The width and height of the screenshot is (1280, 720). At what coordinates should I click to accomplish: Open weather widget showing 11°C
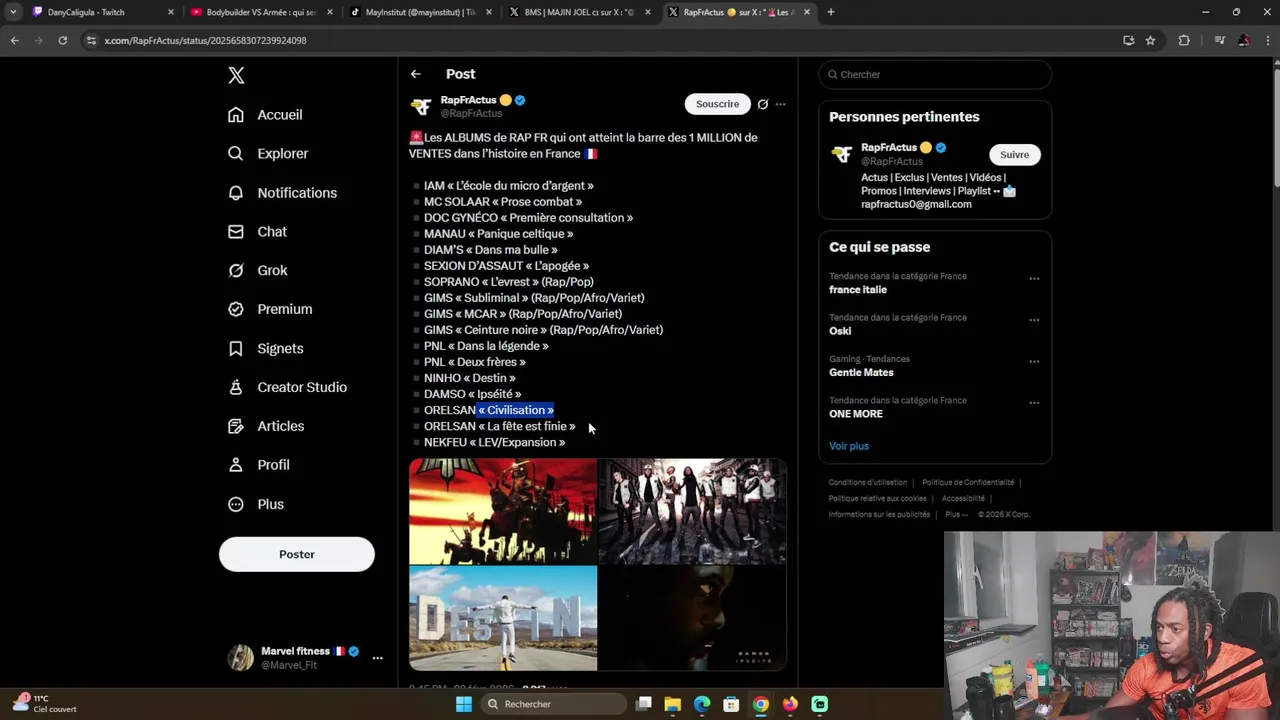tap(45, 704)
